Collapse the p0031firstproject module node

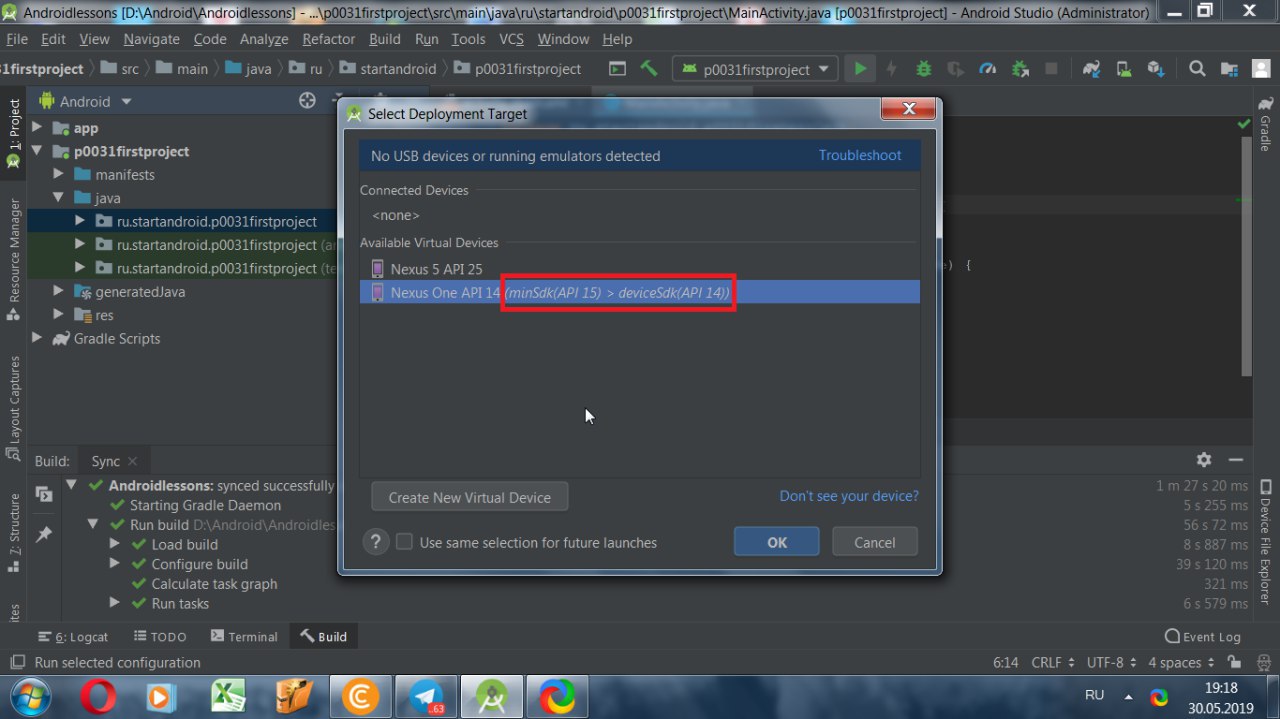(x=38, y=151)
